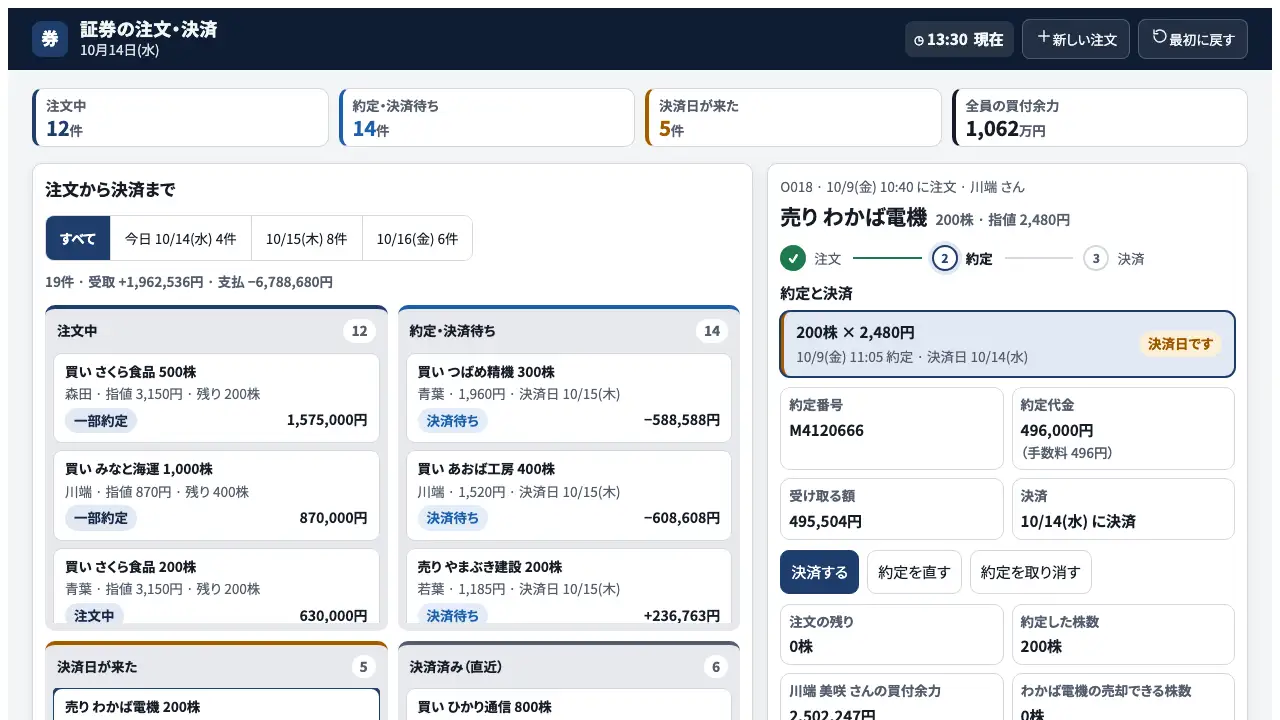Click the 決済する button

[x=819, y=572]
